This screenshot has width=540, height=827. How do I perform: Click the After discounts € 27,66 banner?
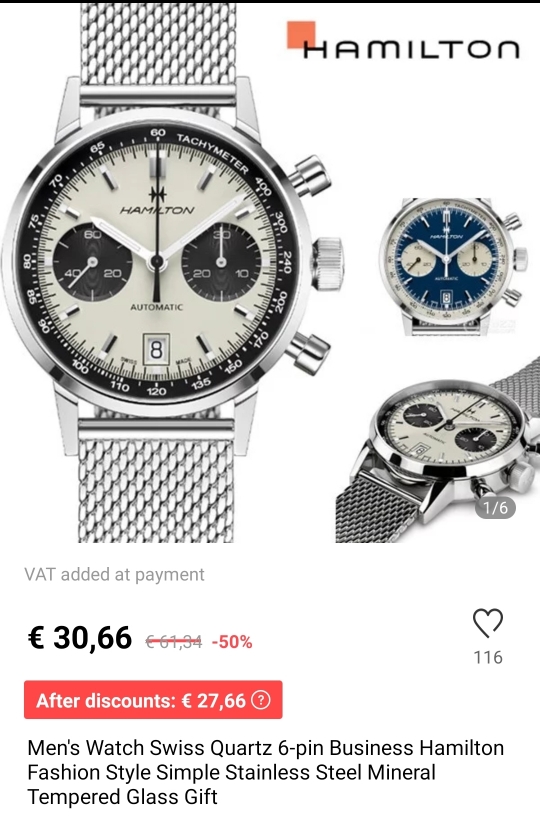[153, 700]
